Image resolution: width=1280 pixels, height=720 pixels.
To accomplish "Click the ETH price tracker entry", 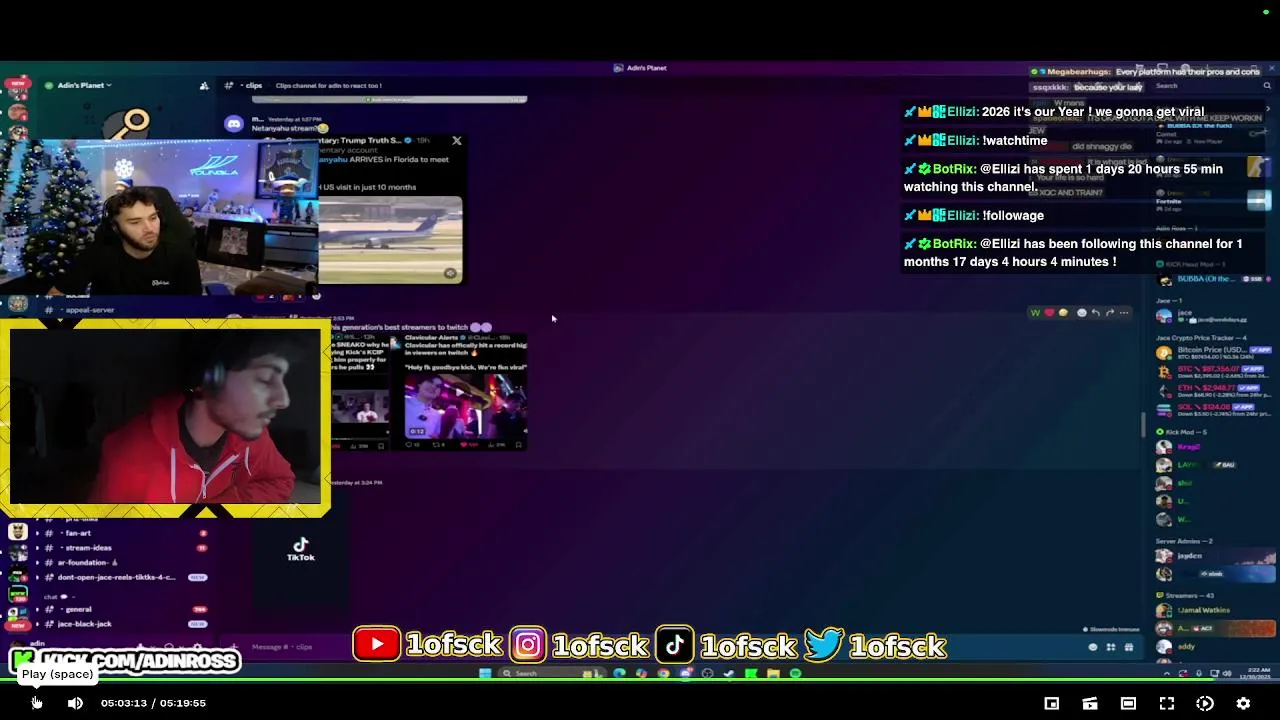I will click(1215, 389).
